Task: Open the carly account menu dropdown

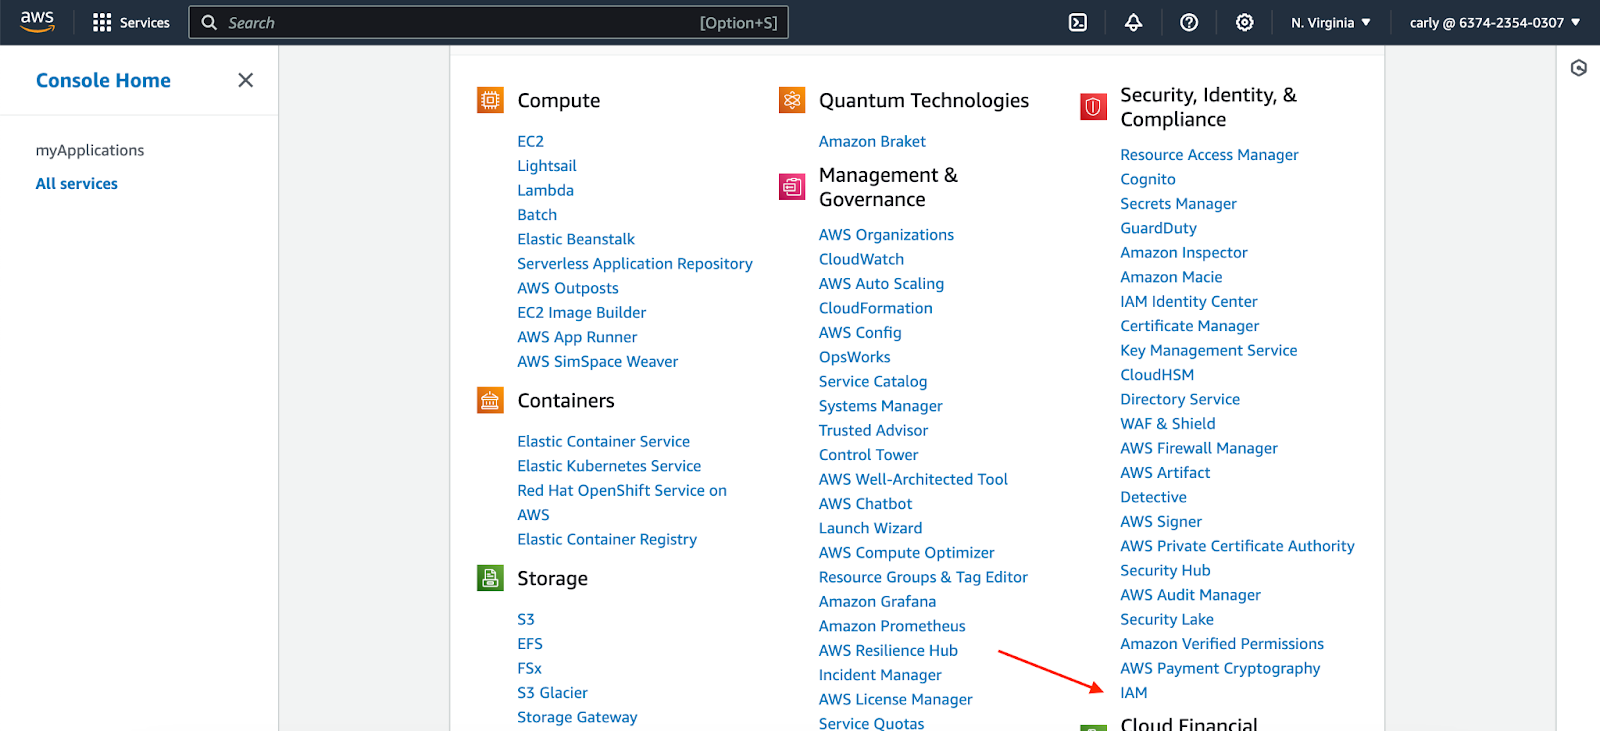Action: coord(1495,22)
